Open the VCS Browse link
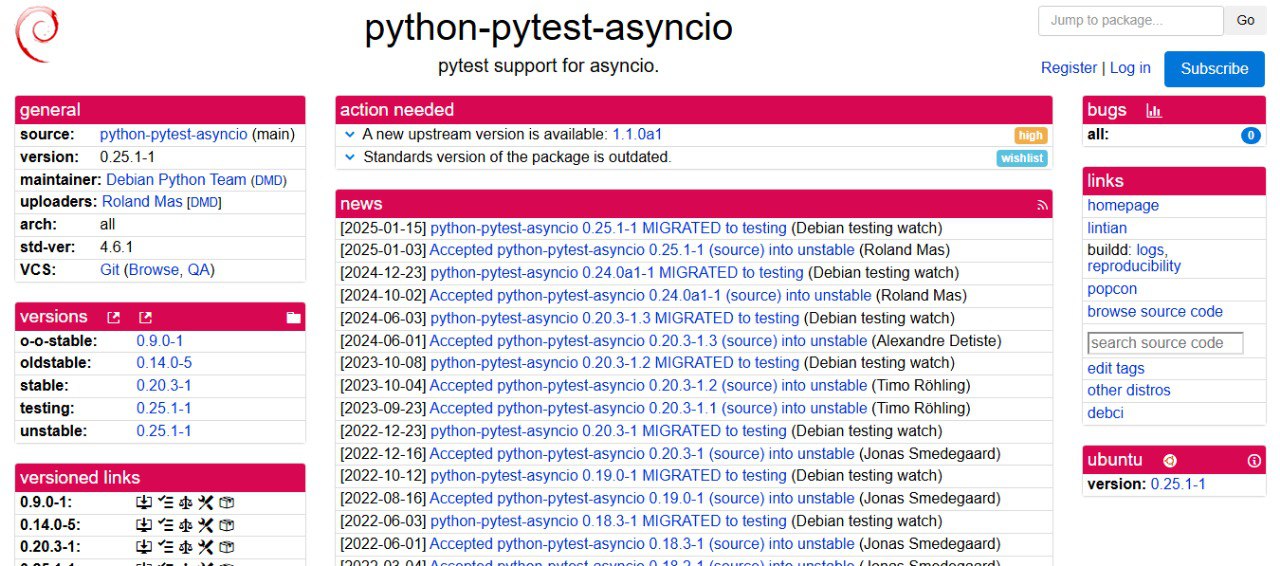This screenshot has height=566, width=1280. tap(153, 270)
